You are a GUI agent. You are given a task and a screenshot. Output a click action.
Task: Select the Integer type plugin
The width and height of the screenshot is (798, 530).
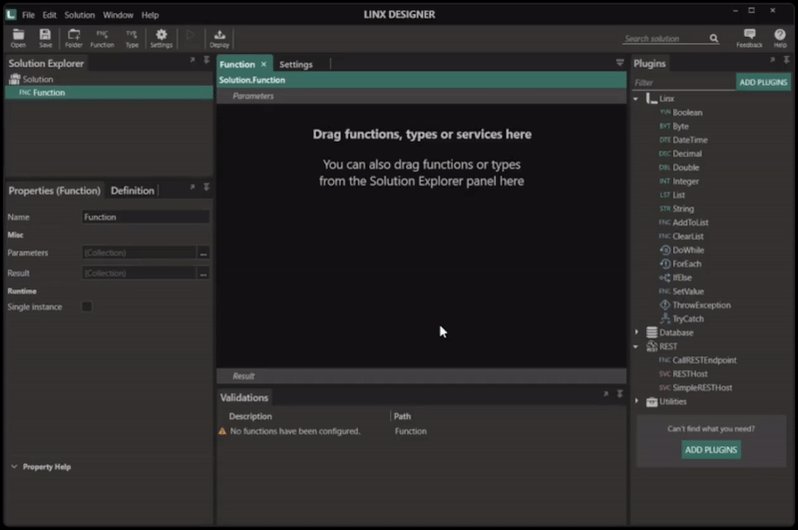[679, 181]
